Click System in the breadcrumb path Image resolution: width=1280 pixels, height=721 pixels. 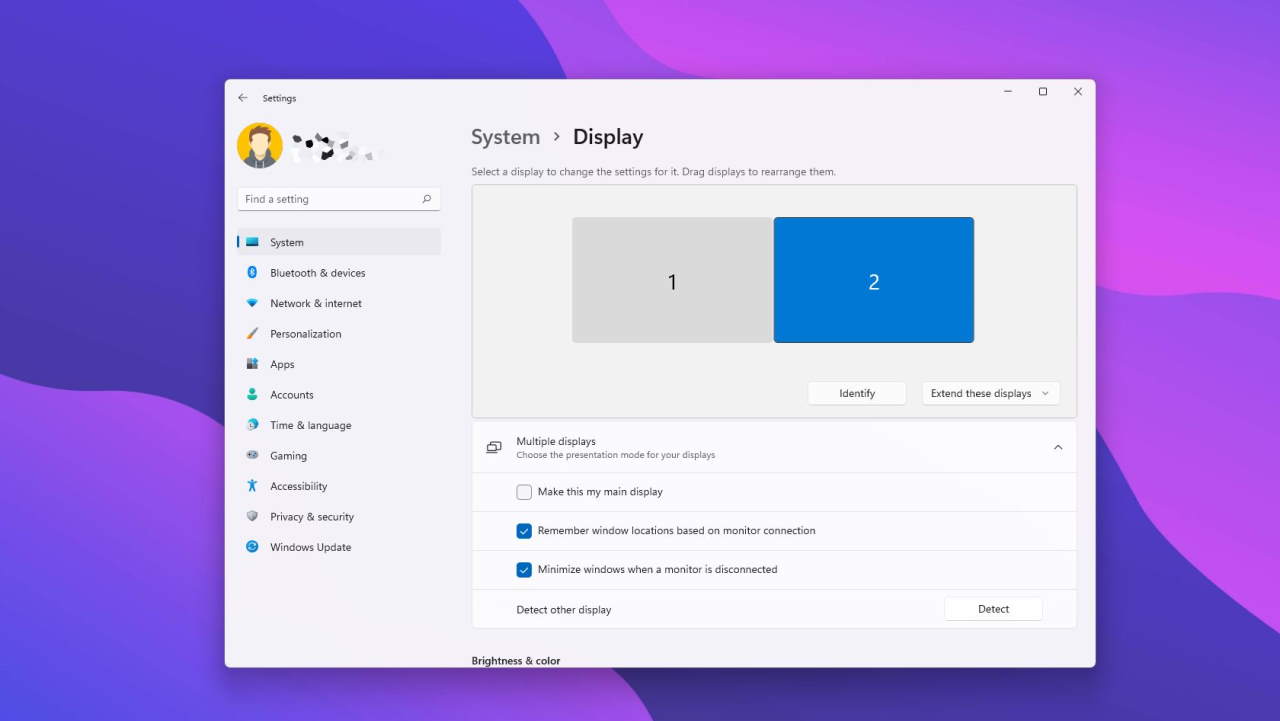point(505,137)
